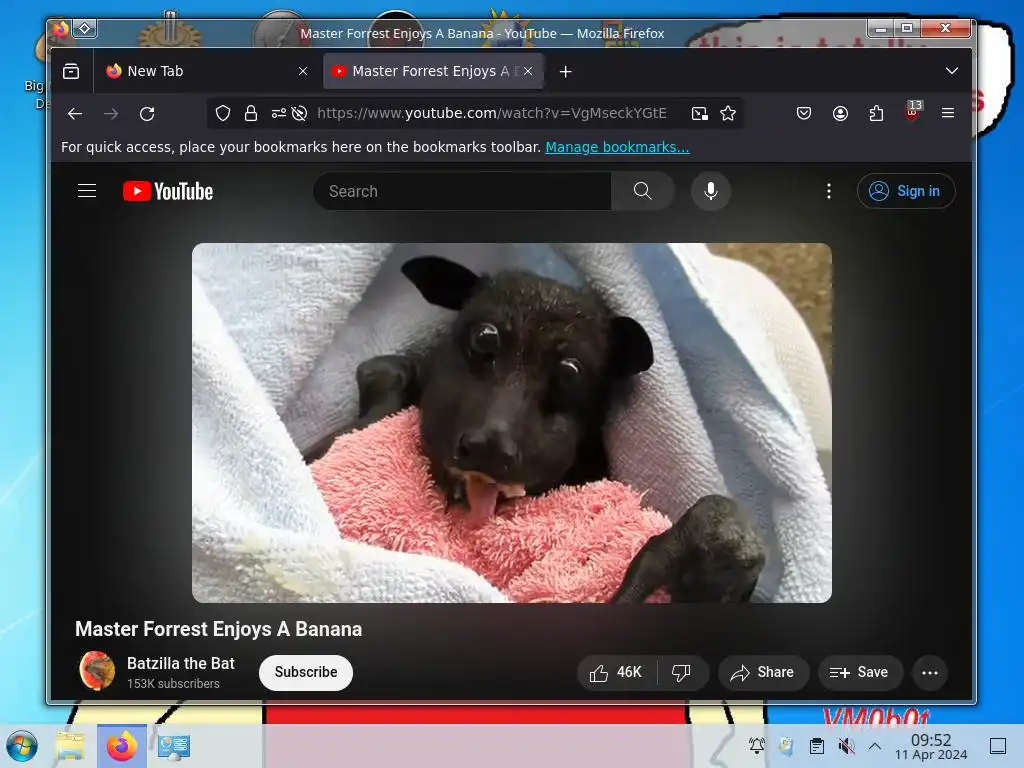Focus the YouTube Search field

pos(462,191)
